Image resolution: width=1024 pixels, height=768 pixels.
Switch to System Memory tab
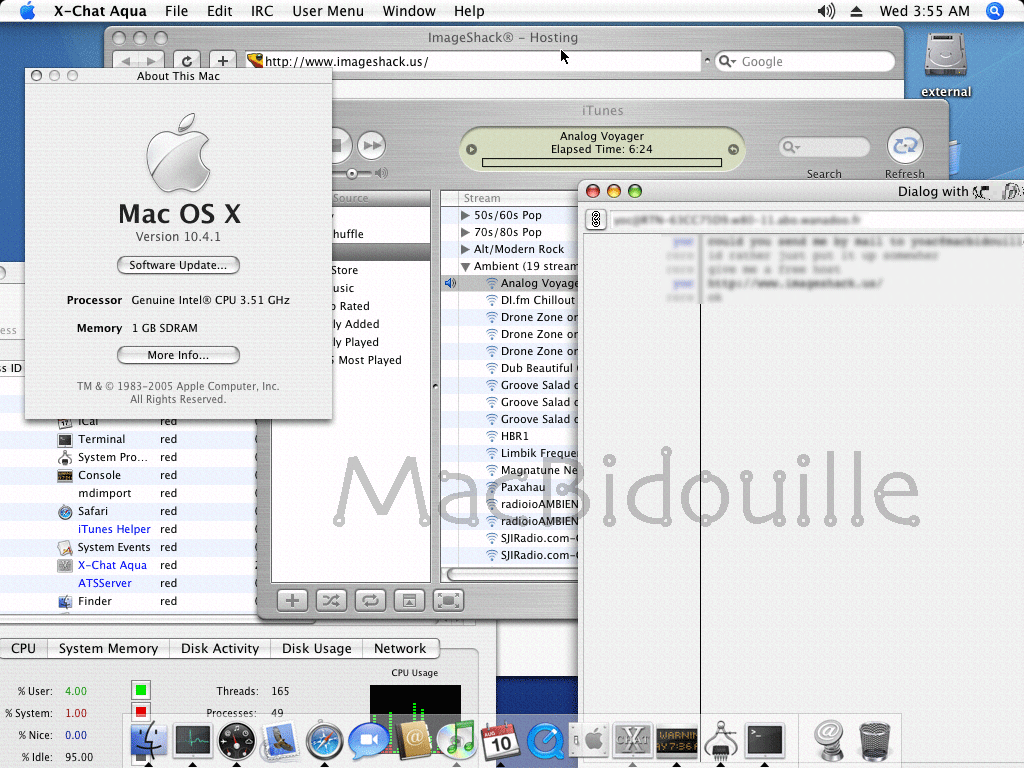click(108, 648)
